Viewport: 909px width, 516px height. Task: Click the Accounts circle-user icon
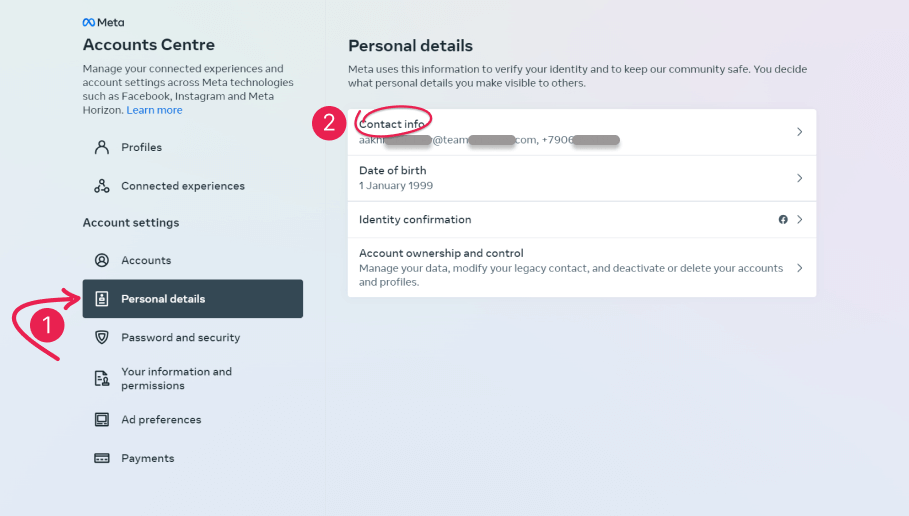tap(102, 260)
